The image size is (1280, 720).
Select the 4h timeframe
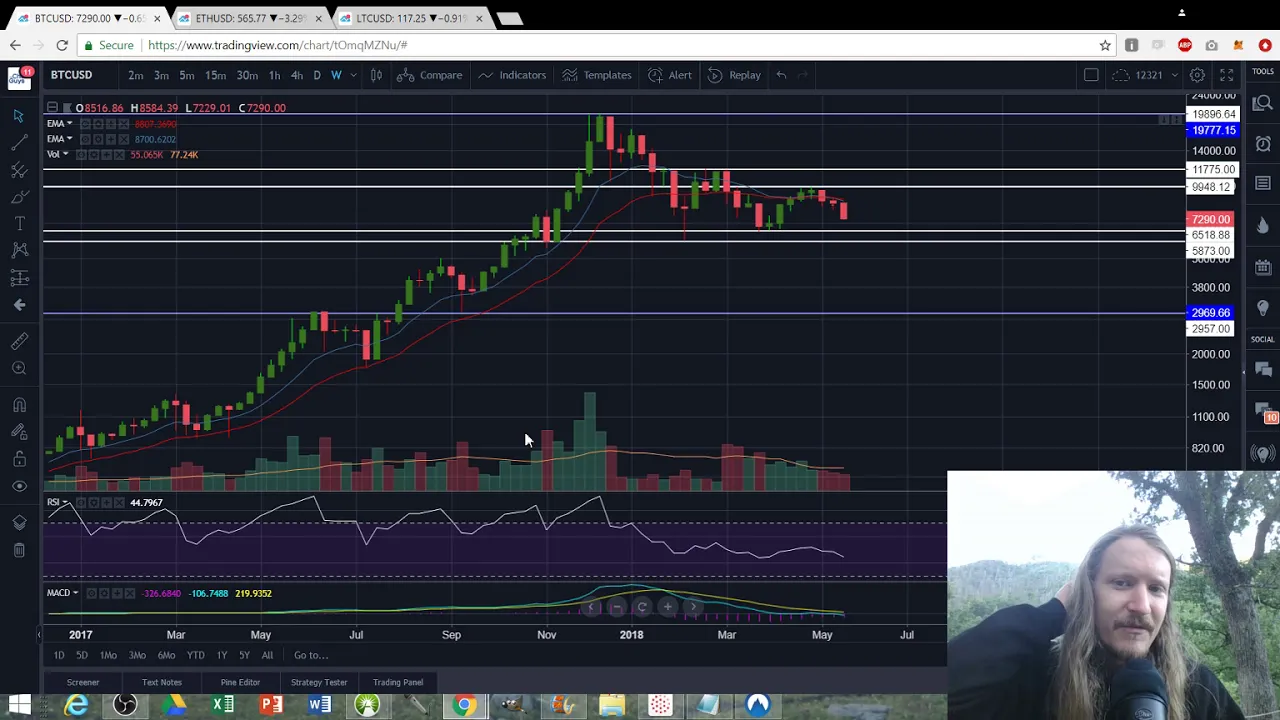(x=296, y=75)
